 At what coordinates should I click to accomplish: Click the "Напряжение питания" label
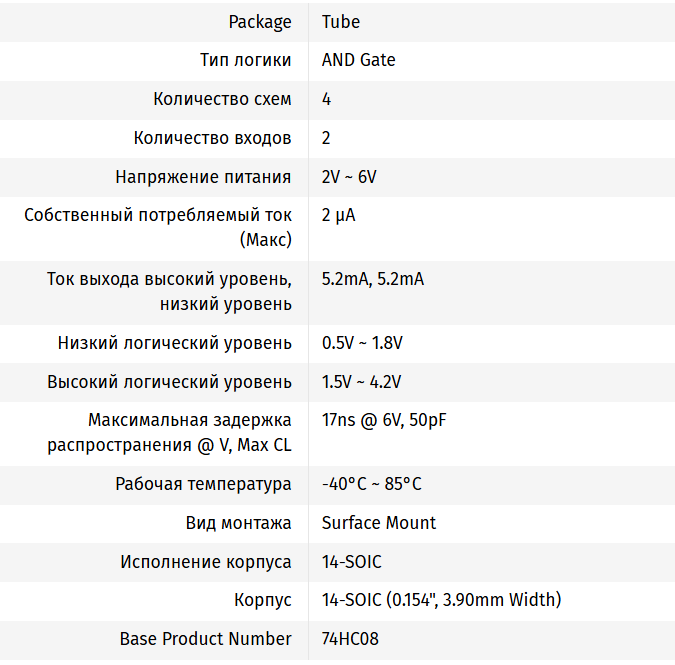(x=203, y=177)
